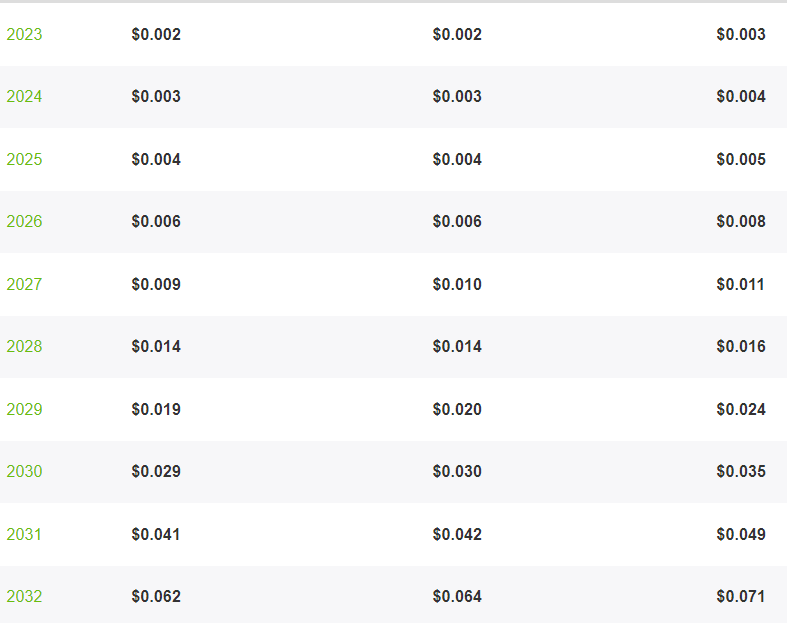This screenshot has width=787, height=623.
Task: Select the $0.064 value in 2032 row
Action: 457,596
